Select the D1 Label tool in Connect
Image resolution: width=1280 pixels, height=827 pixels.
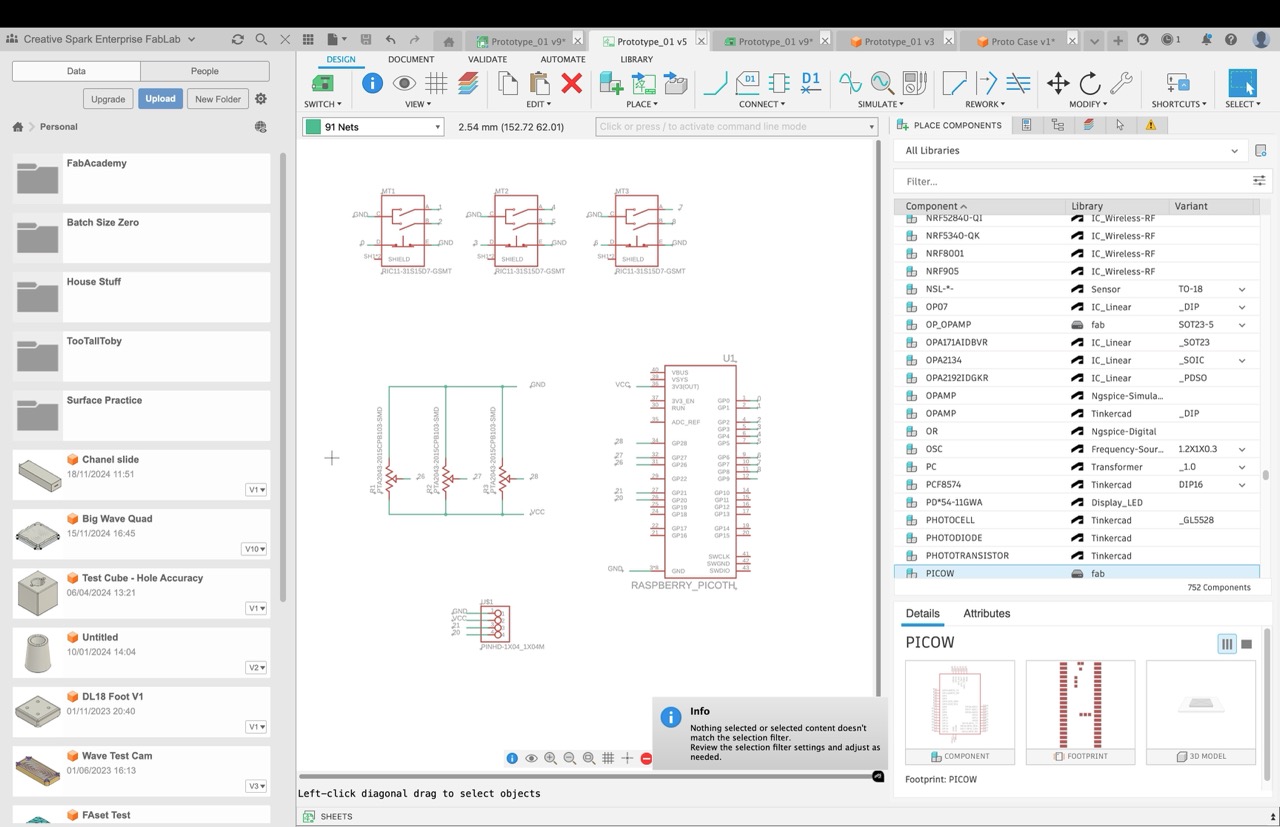pos(811,82)
